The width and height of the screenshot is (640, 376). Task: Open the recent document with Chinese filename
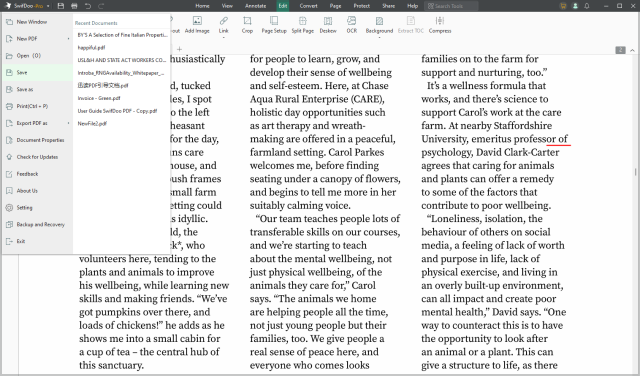click(x=103, y=85)
